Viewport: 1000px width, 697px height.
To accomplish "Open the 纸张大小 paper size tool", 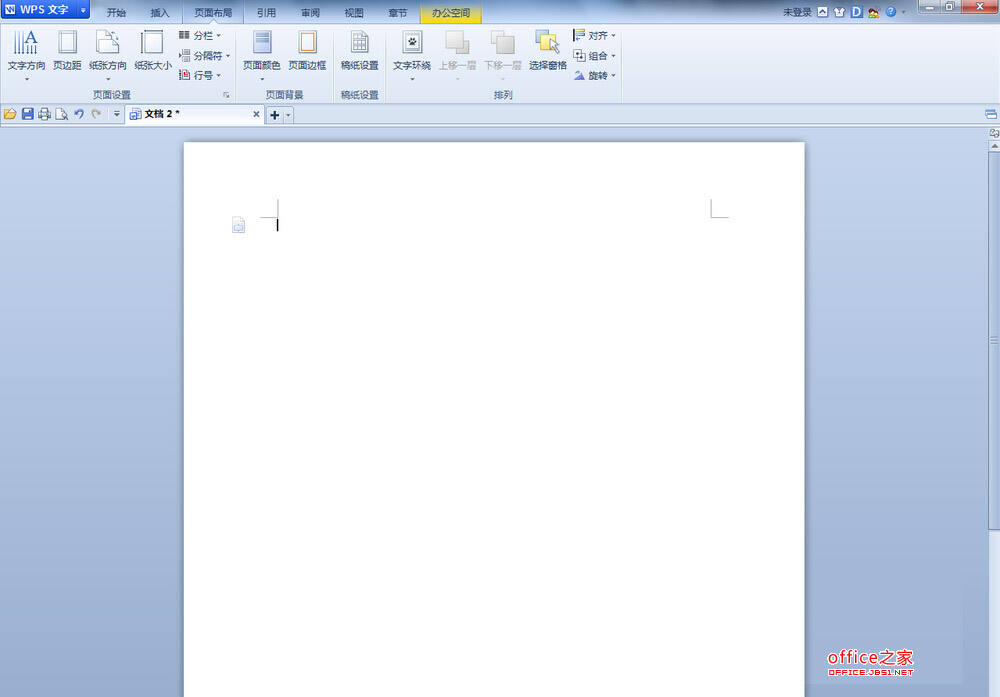I will [x=152, y=51].
